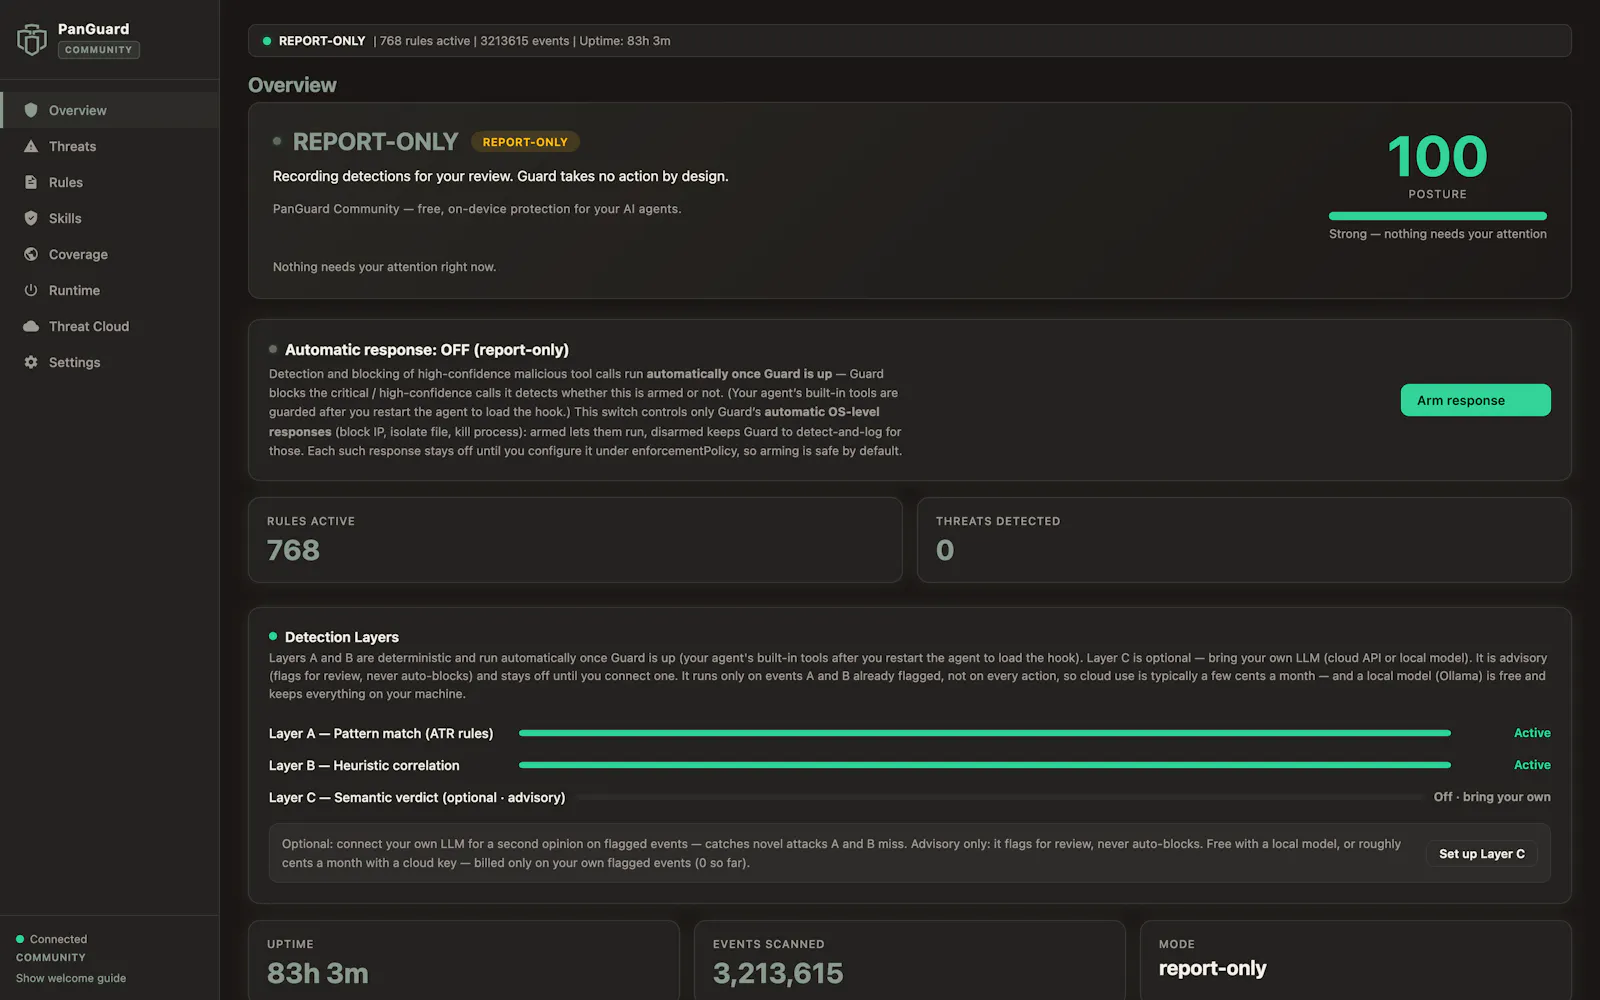Open Settings from the sidebar
This screenshot has height=1000, width=1600.
pos(110,362)
